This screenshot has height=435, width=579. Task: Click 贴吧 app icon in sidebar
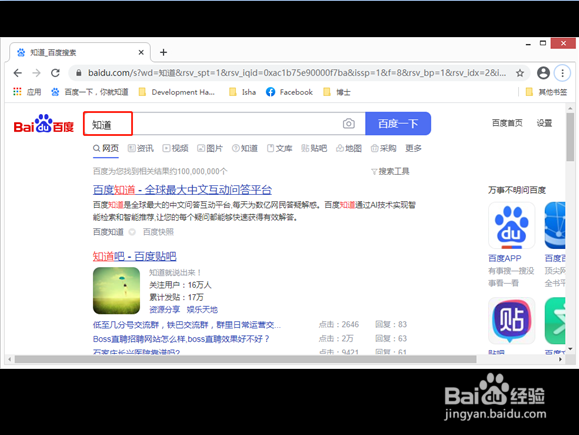tap(511, 321)
